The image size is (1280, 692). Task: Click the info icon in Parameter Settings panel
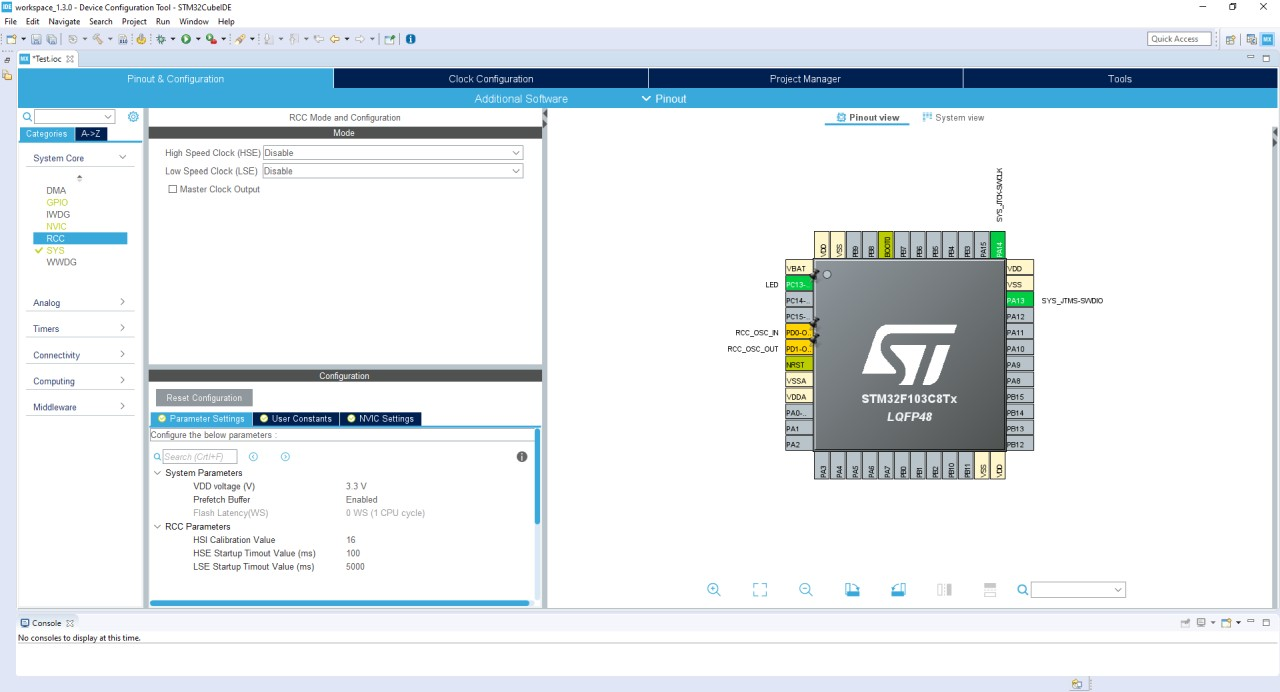tap(521, 457)
